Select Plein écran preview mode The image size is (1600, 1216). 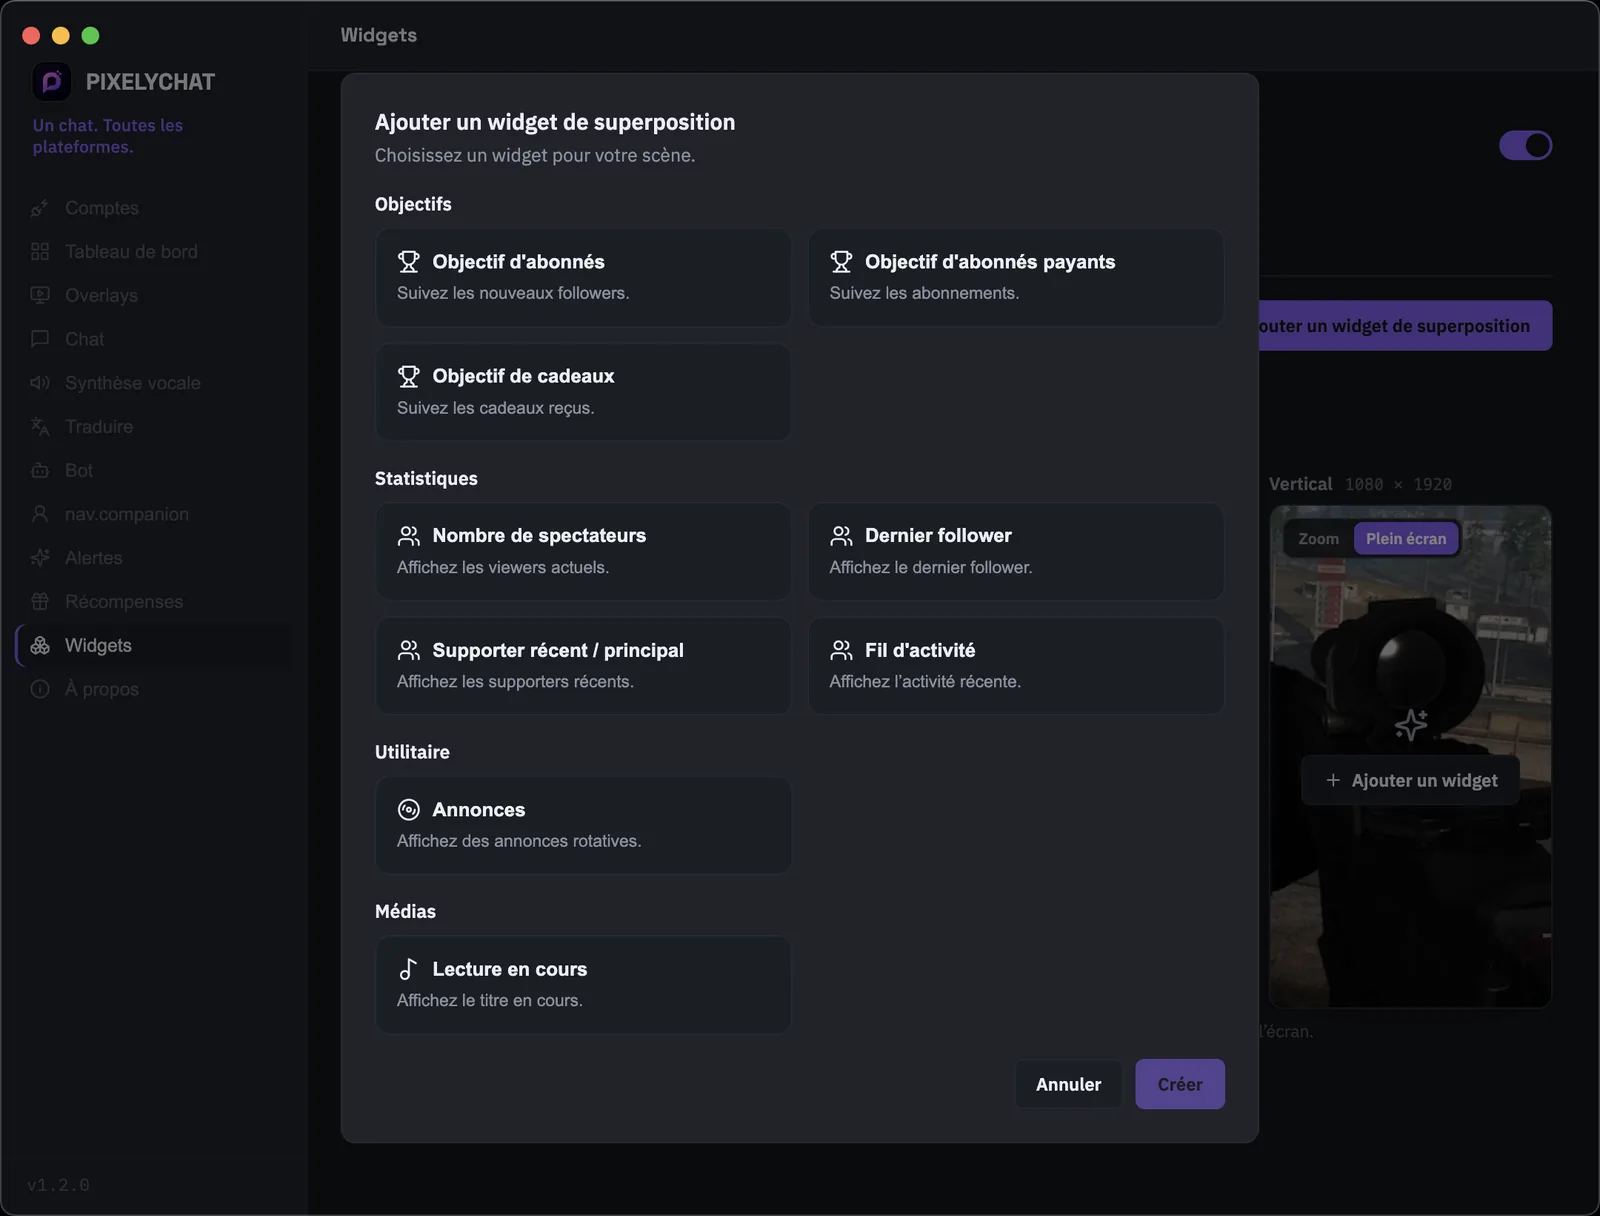(1406, 539)
